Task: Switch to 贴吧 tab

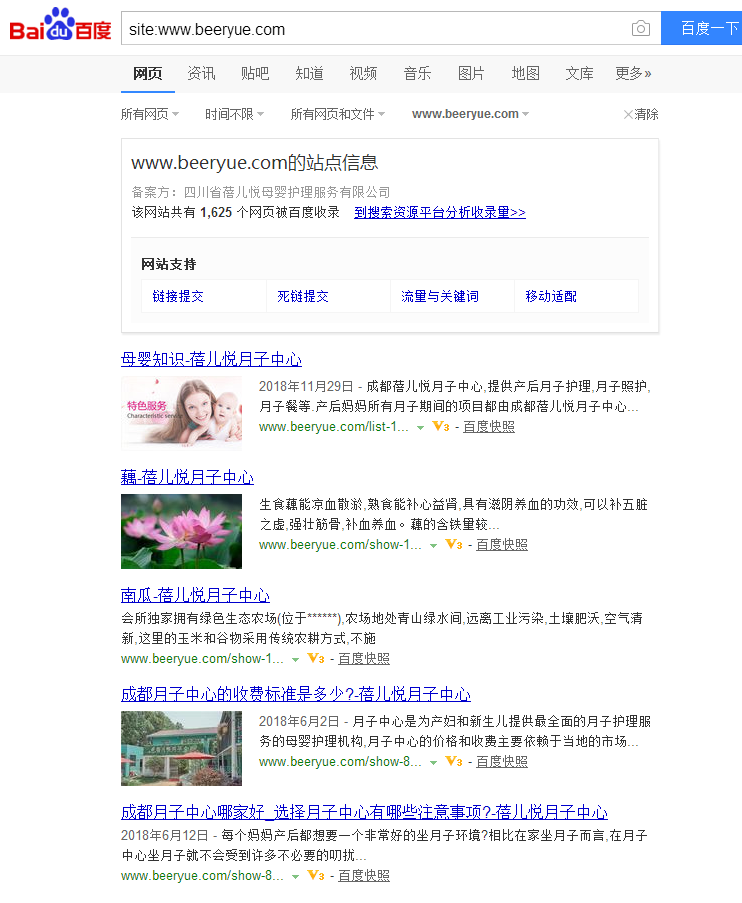Action: (x=255, y=74)
